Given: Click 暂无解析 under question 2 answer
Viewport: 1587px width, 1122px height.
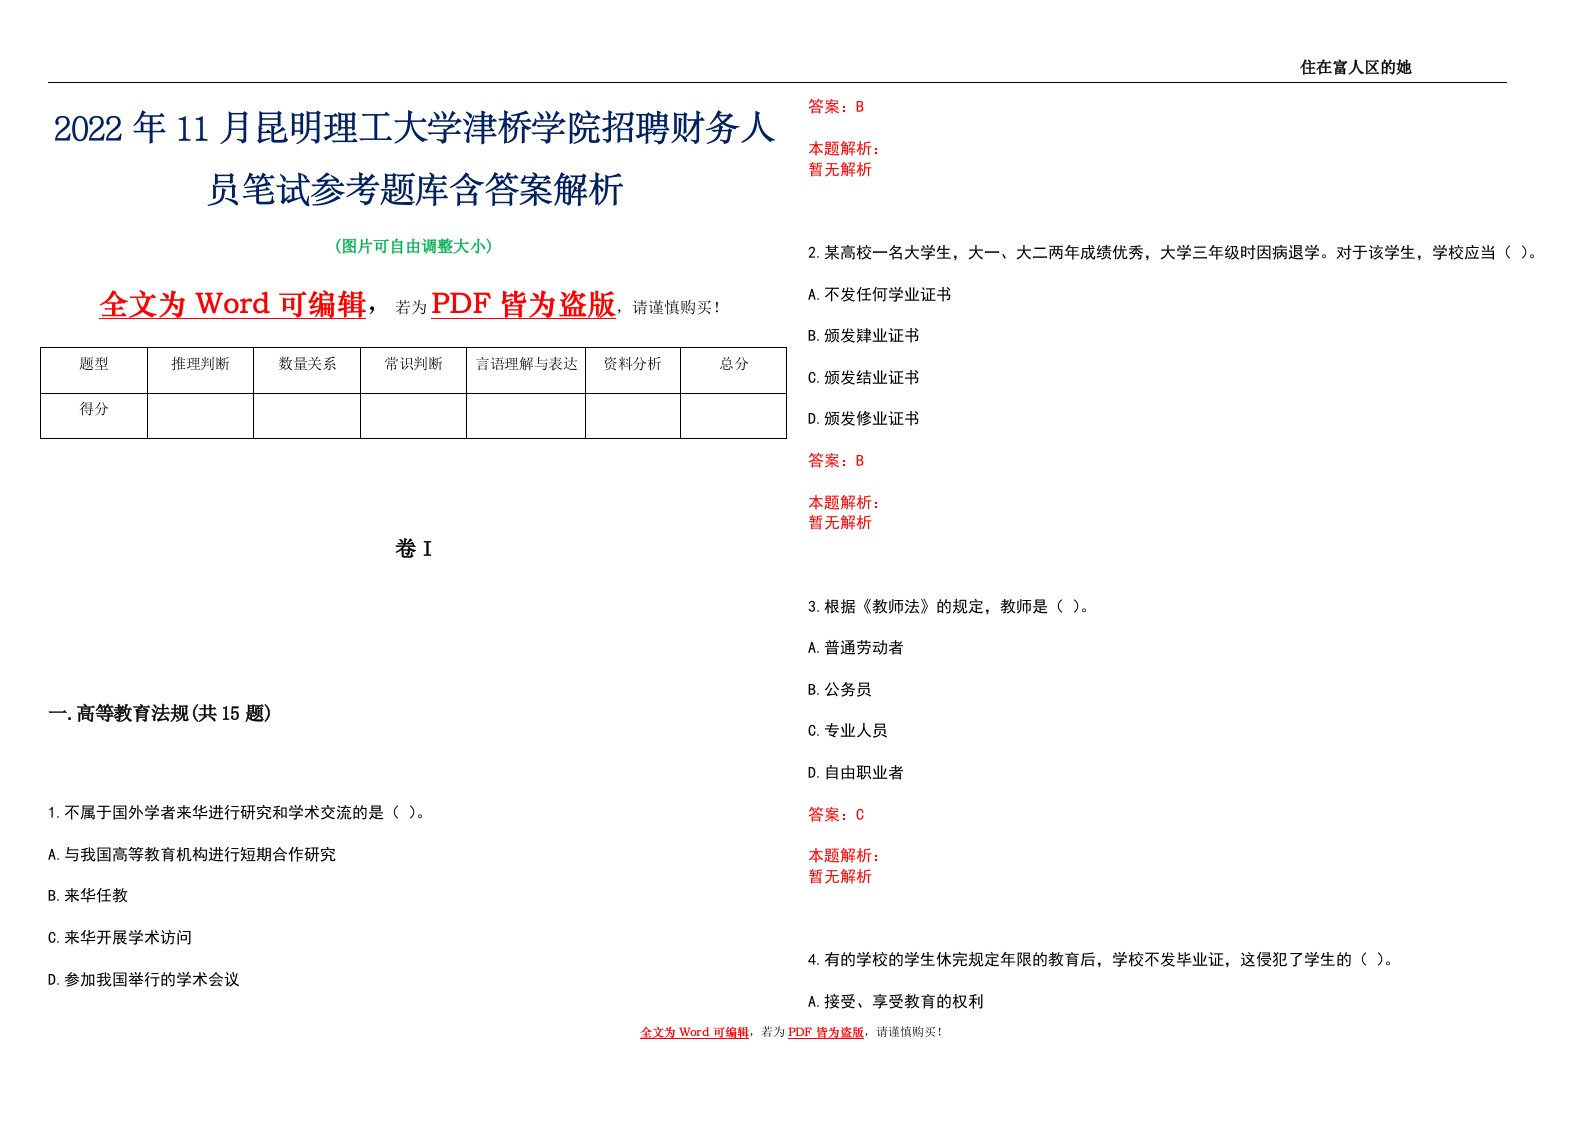Looking at the screenshot, I should pos(840,523).
